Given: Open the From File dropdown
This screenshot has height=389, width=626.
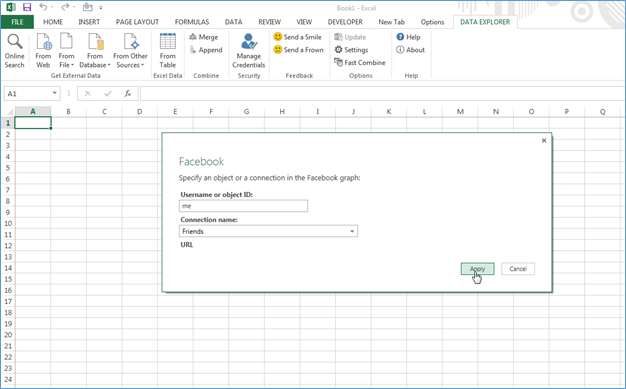Looking at the screenshot, I should [66, 51].
